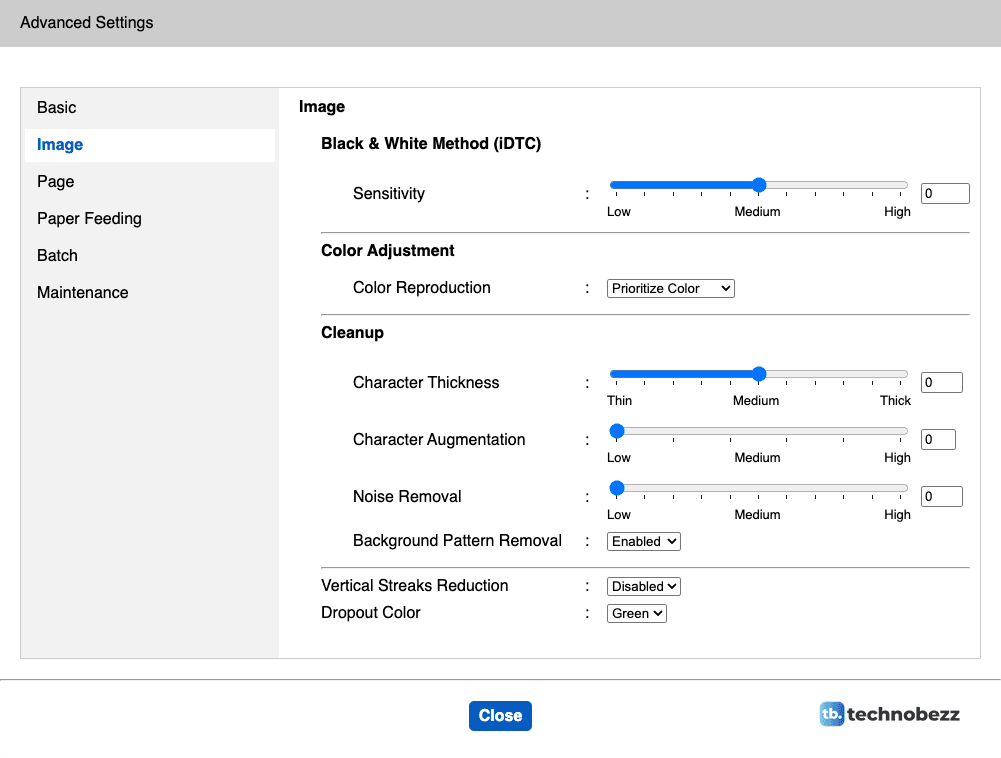The width and height of the screenshot is (1001, 758).
Task: Focus the Sensitivity value input field
Action: [945, 193]
